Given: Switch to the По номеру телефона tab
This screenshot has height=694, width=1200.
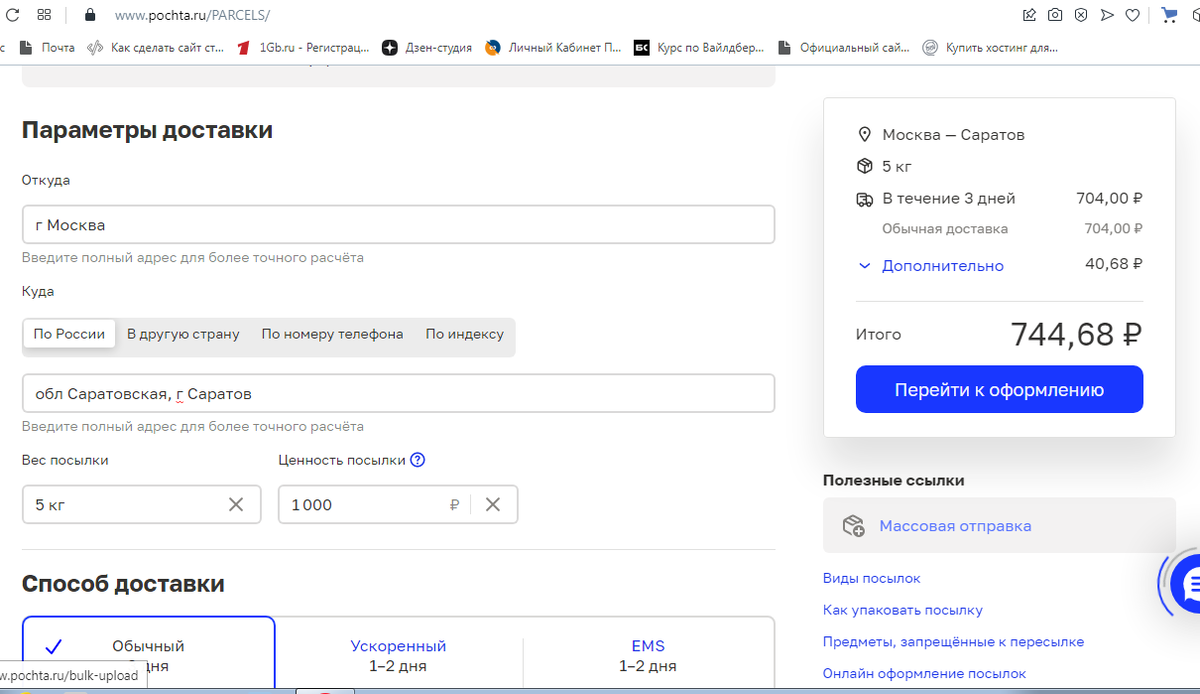Looking at the screenshot, I should [332, 334].
